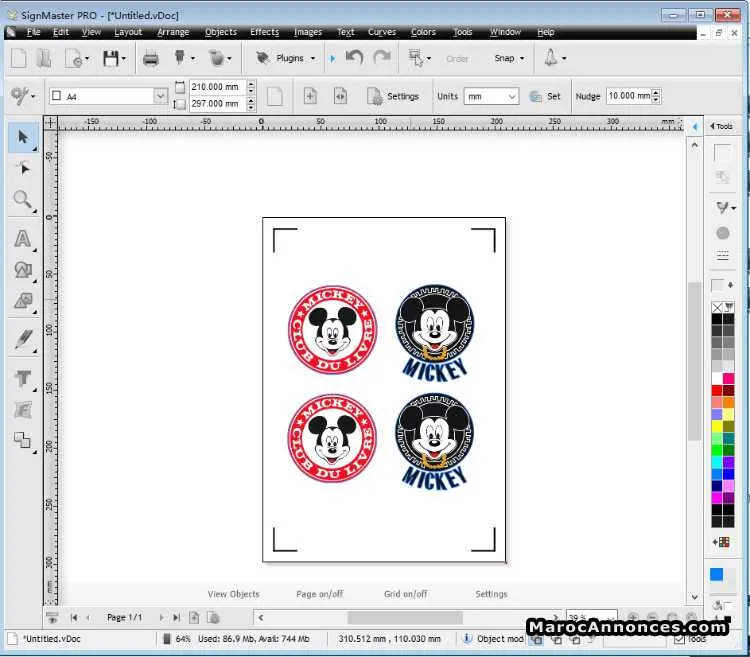Click the add page icon near Page 1/1
Screen dimensions: 750x657
coord(194,617)
